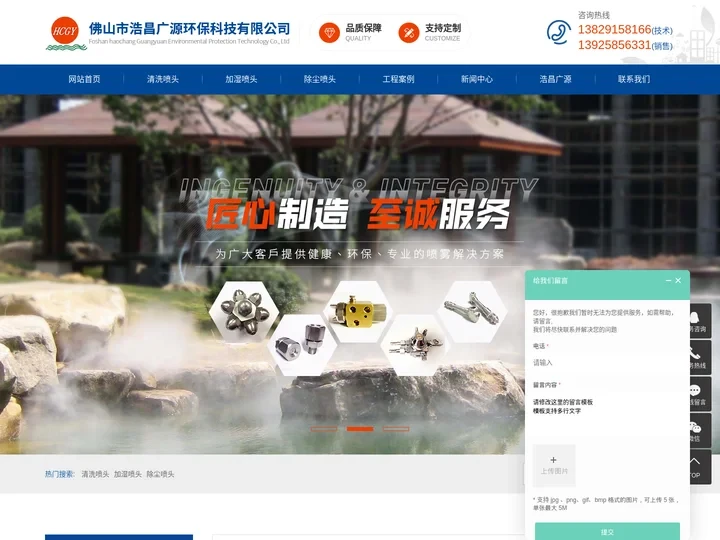The height and width of the screenshot is (540, 720).
Task: Select the active orange banner slide indicator
Action: click(x=359, y=429)
